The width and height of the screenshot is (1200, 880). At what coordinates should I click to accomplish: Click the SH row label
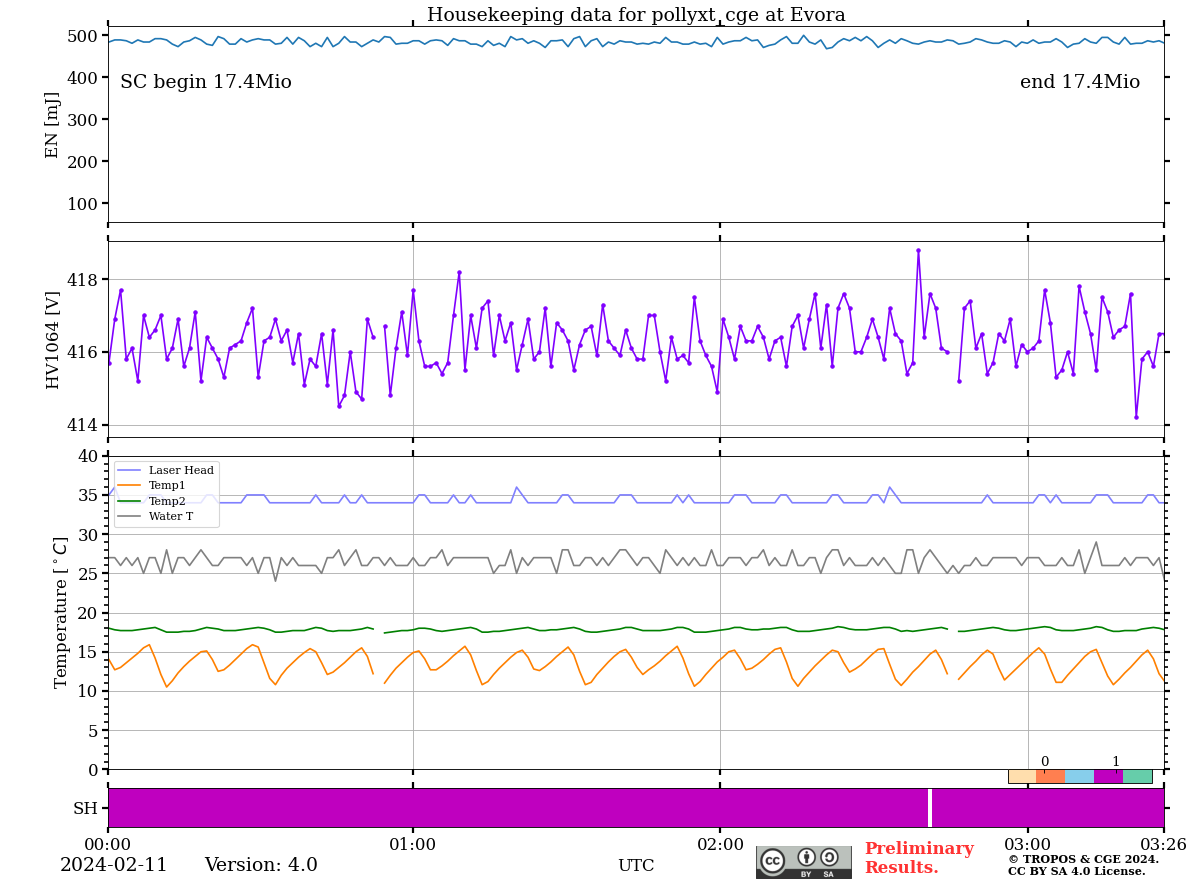(x=85, y=808)
